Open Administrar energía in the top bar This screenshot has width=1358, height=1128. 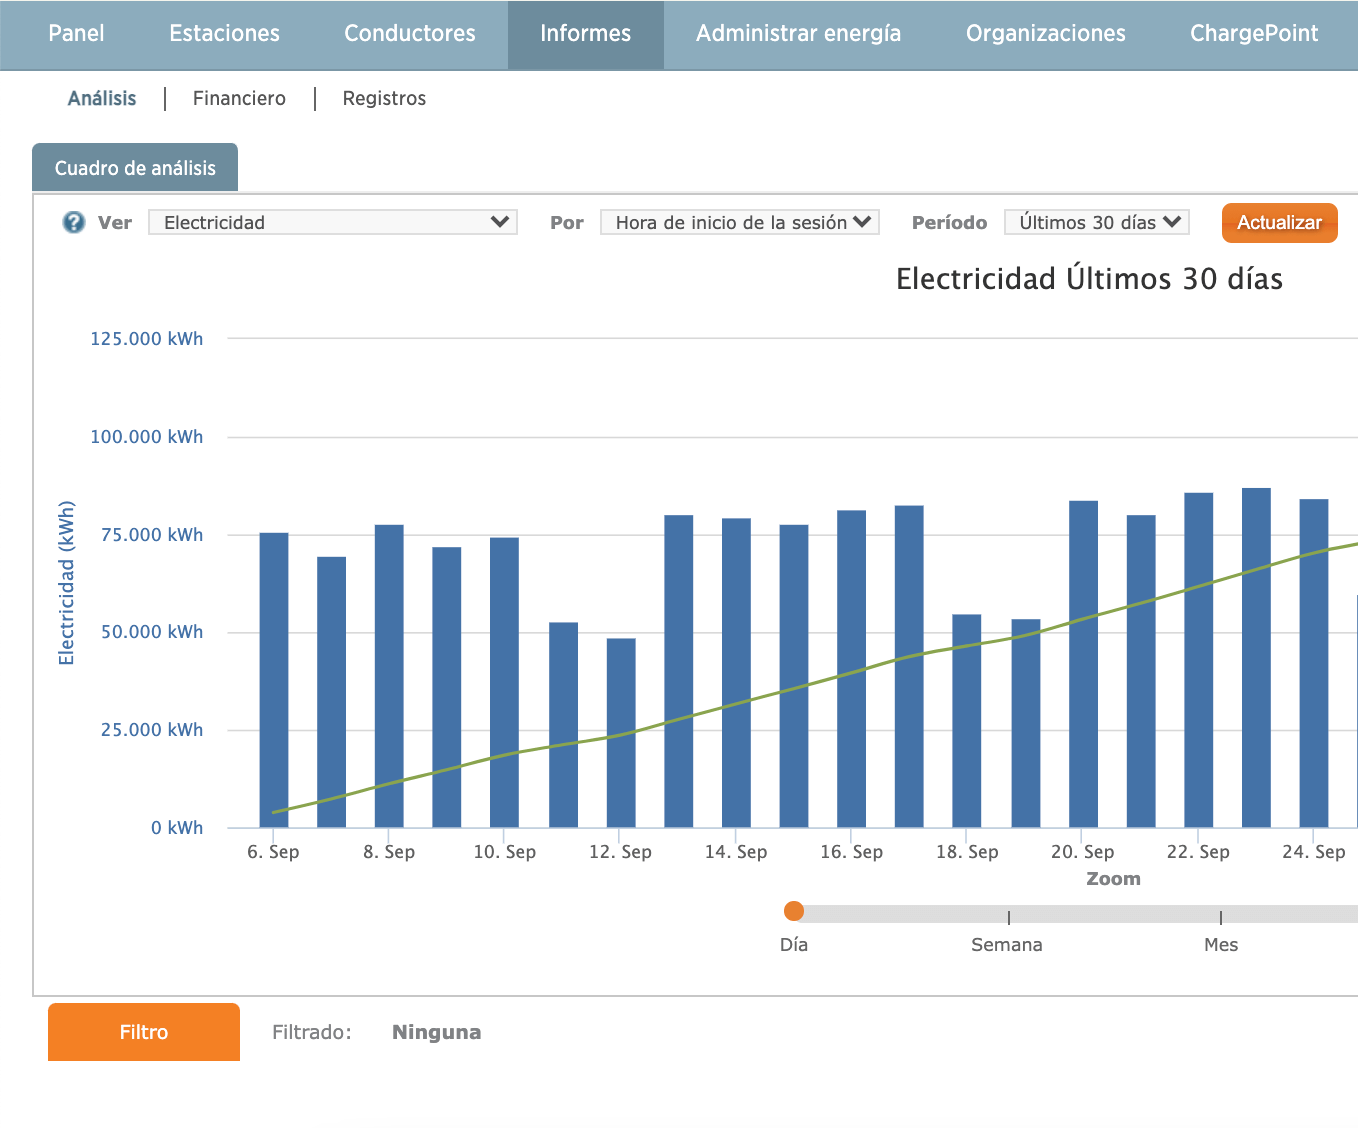pyautogui.click(x=798, y=34)
